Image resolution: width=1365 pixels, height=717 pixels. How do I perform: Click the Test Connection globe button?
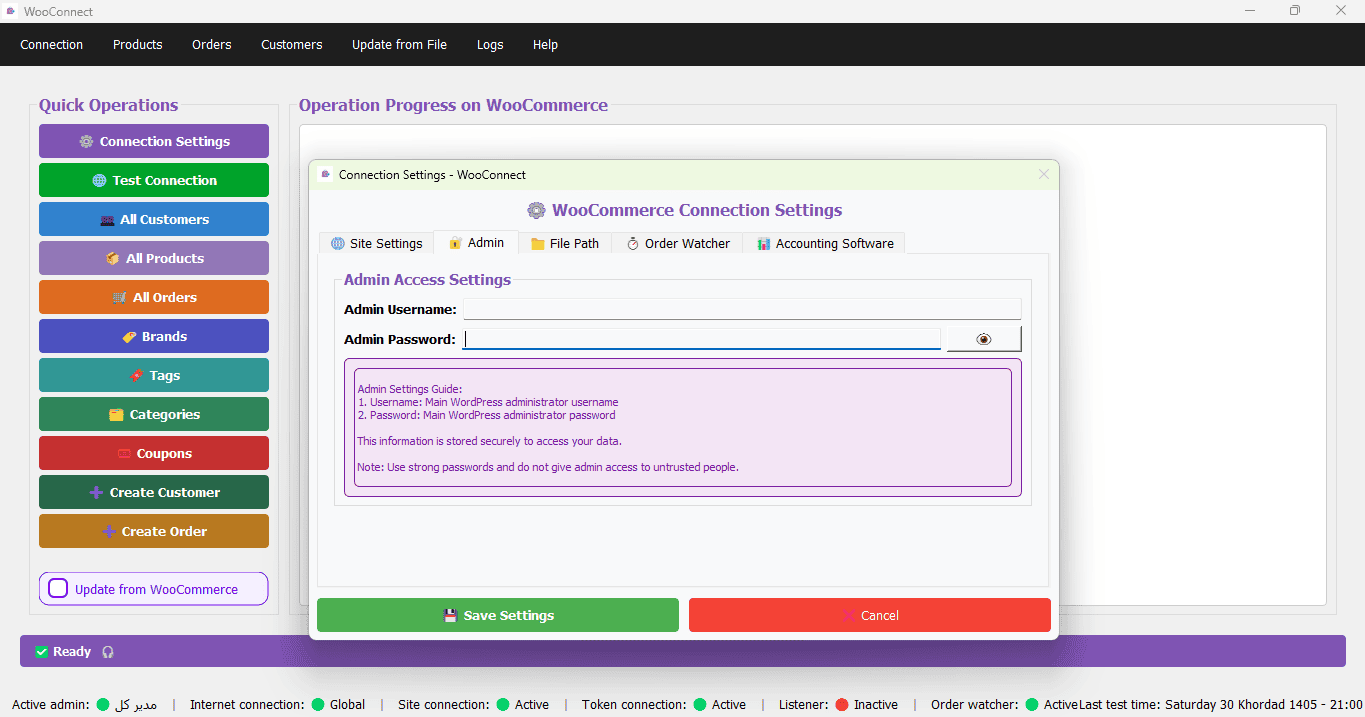pyautogui.click(x=154, y=180)
